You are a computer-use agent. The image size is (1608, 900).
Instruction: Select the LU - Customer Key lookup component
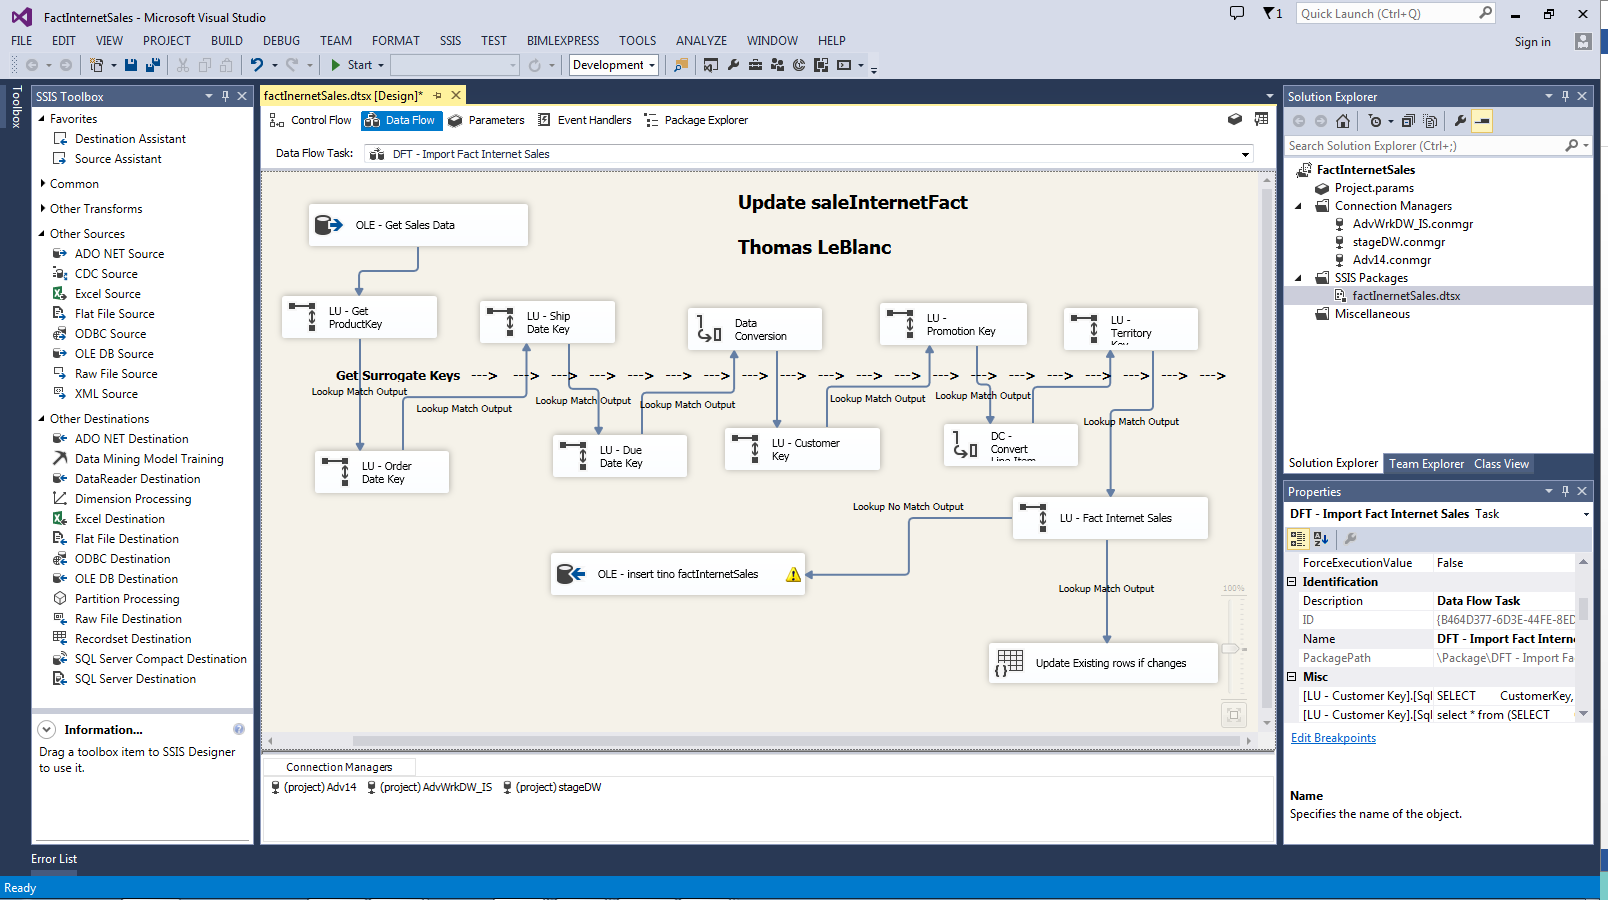(802, 449)
